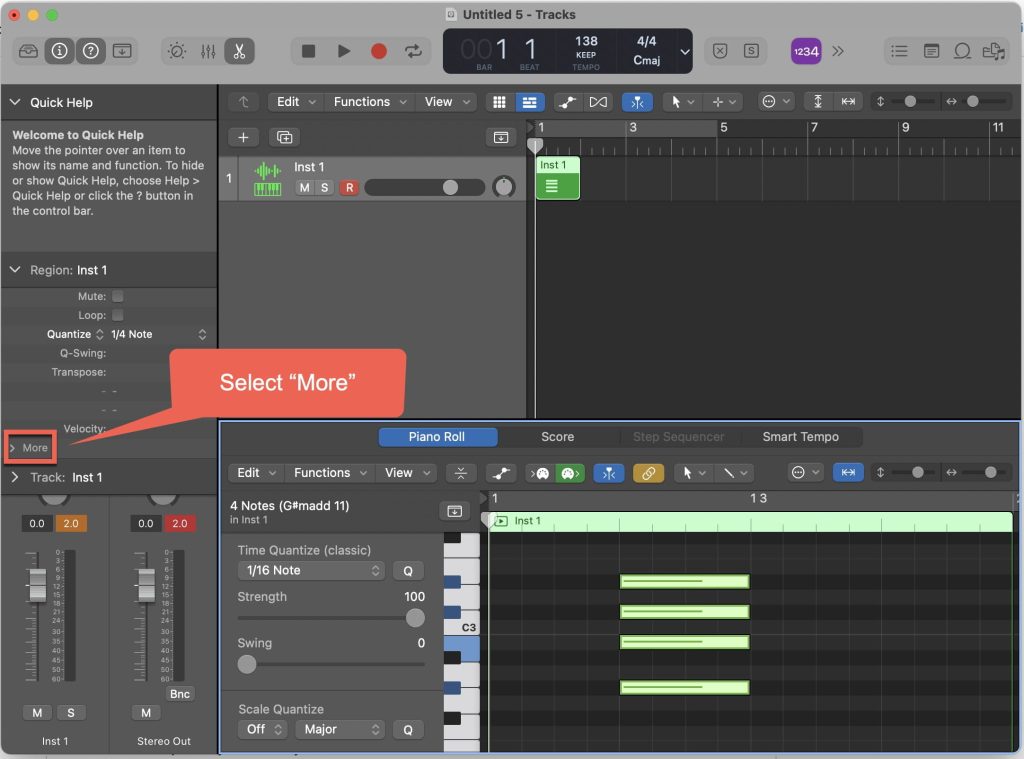Click the Strength slider handle
The image size is (1024, 759).
[415, 618]
